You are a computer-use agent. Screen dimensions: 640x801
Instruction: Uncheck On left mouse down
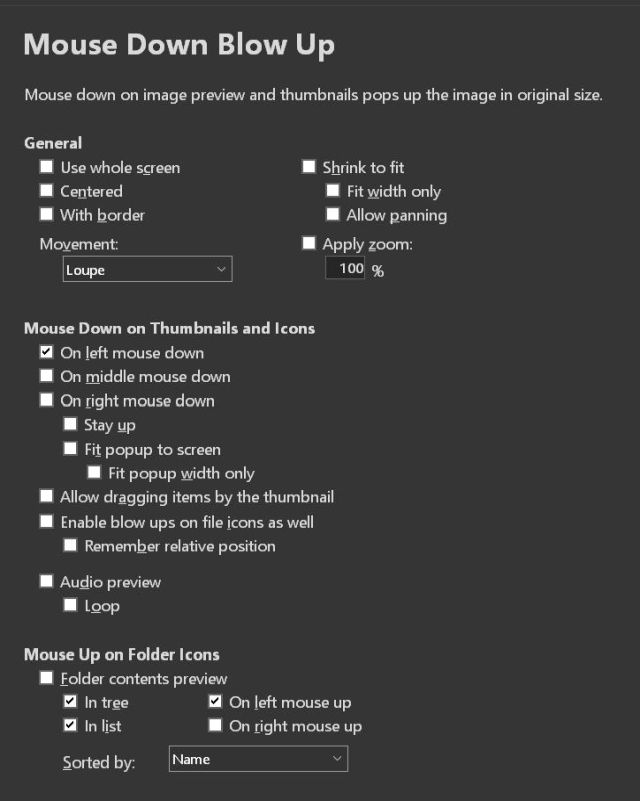(47, 353)
